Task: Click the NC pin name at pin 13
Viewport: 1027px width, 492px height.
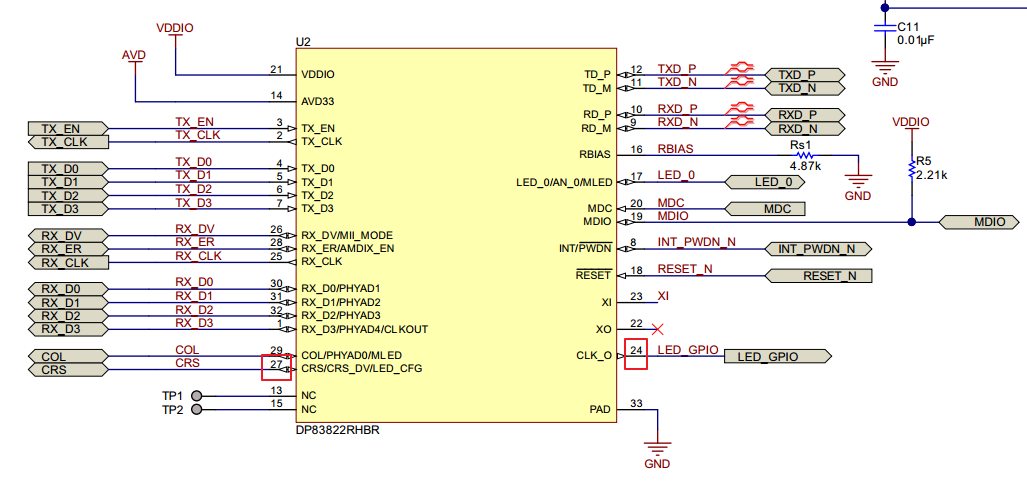Action: pyautogui.click(x=308, y=396)
